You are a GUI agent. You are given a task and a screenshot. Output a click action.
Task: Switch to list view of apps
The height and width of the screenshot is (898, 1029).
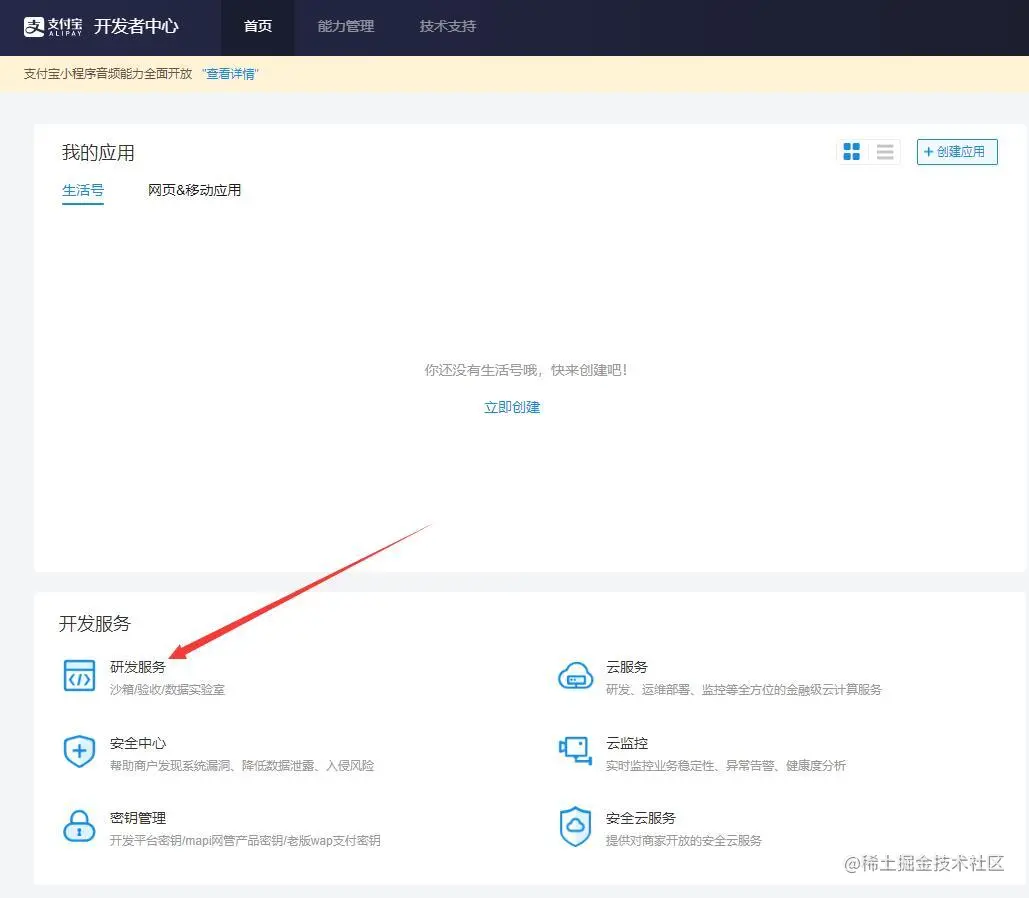(885, 152)
